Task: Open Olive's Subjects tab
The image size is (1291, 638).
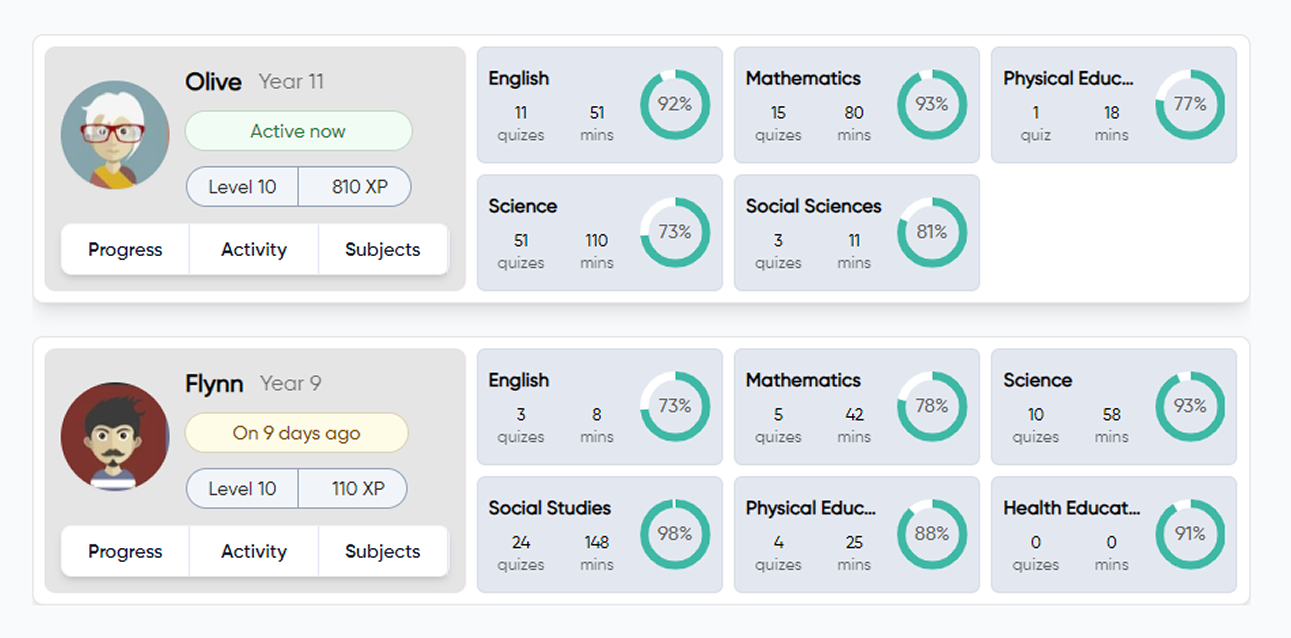Action: coord(383,250)
